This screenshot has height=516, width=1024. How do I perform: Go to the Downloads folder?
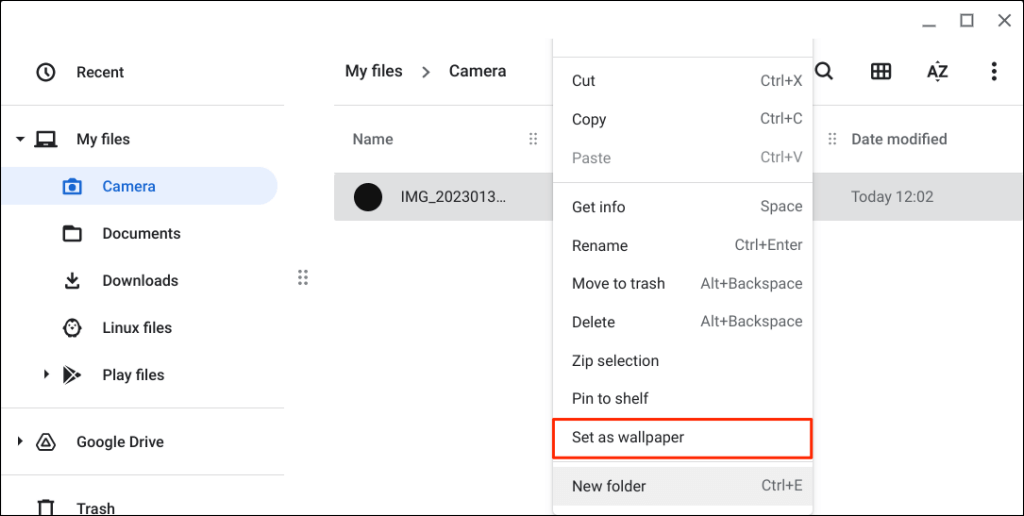click(x=140, y=281)
